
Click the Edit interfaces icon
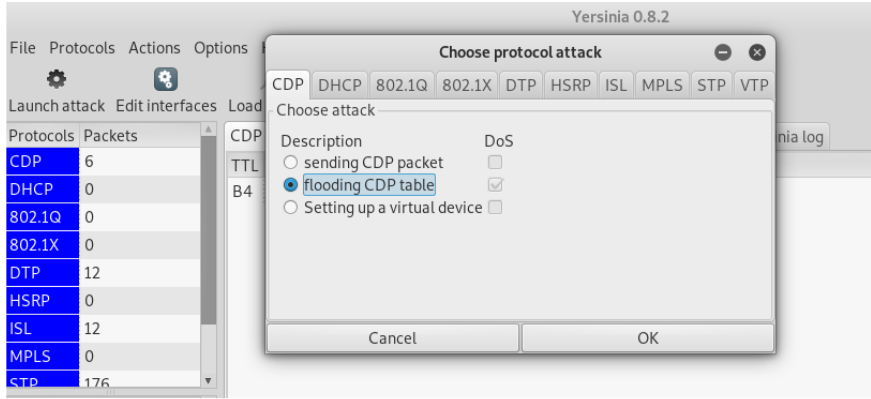click(x=166, y=79)
